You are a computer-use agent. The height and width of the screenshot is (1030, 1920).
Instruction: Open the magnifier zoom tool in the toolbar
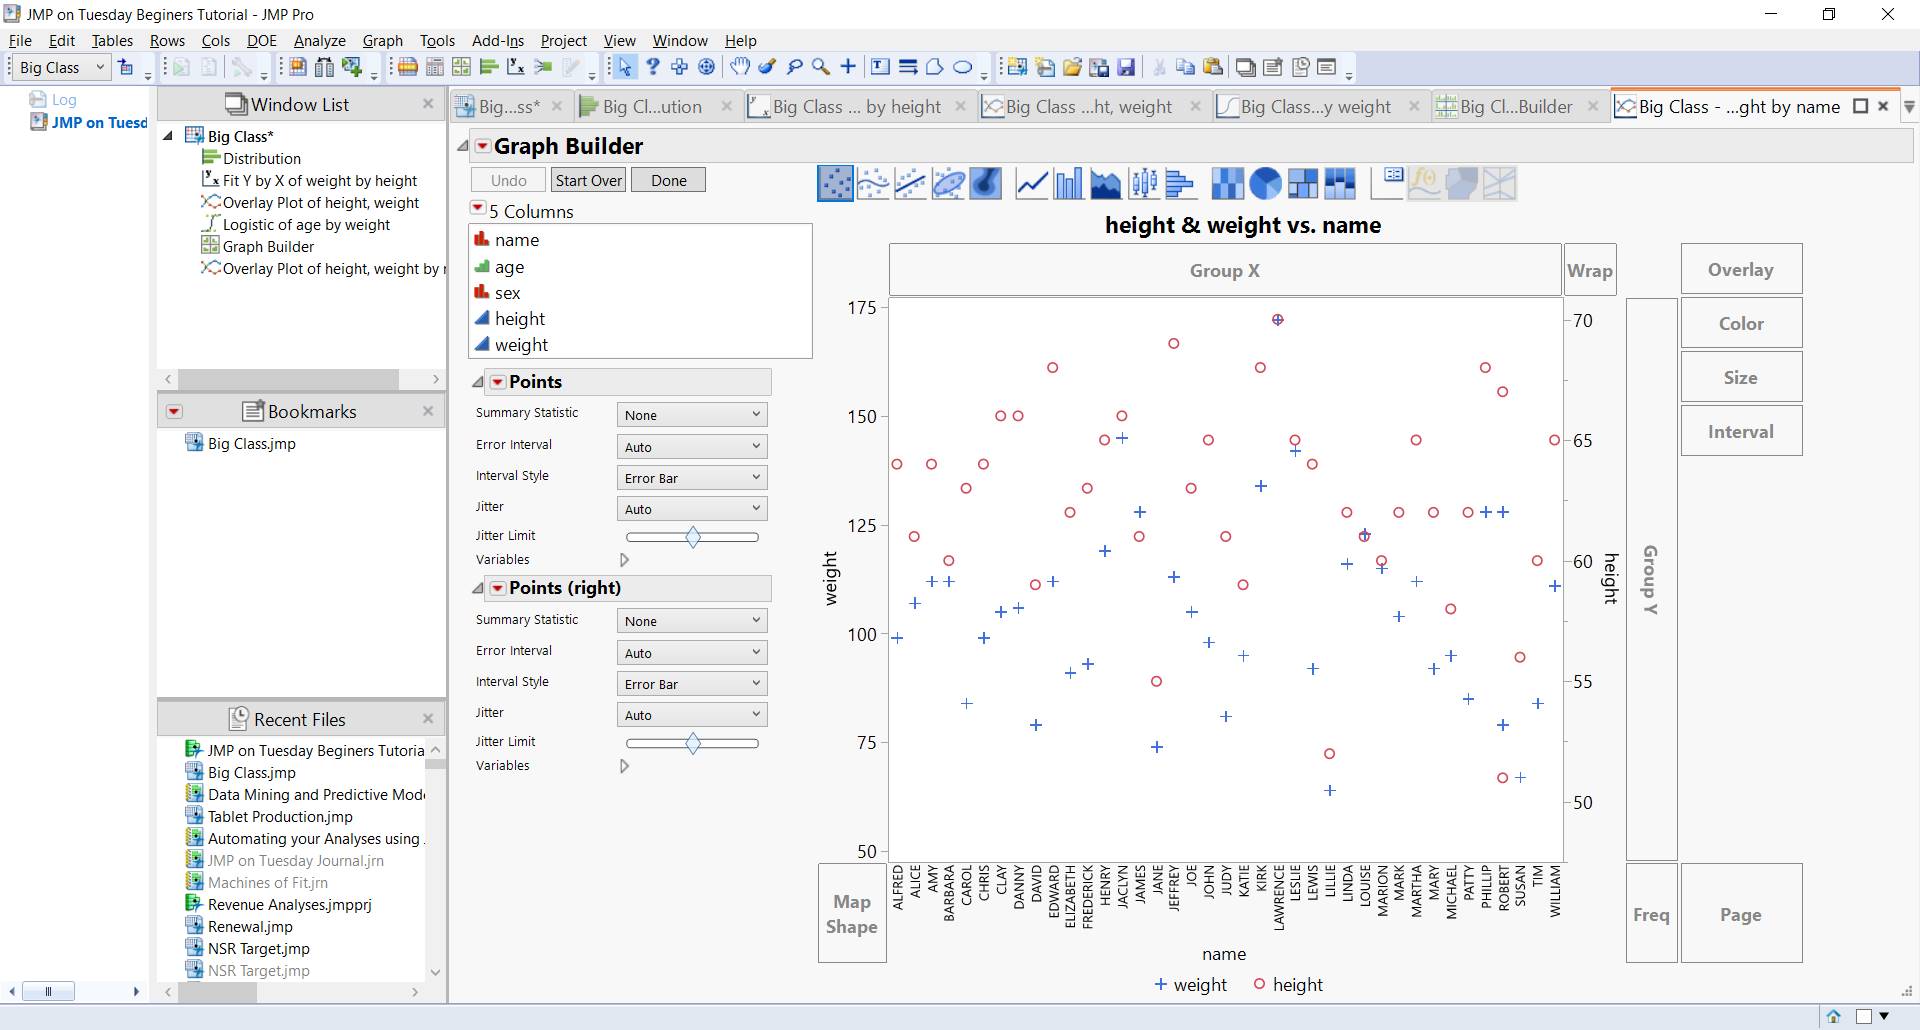[x=822, y=67]
